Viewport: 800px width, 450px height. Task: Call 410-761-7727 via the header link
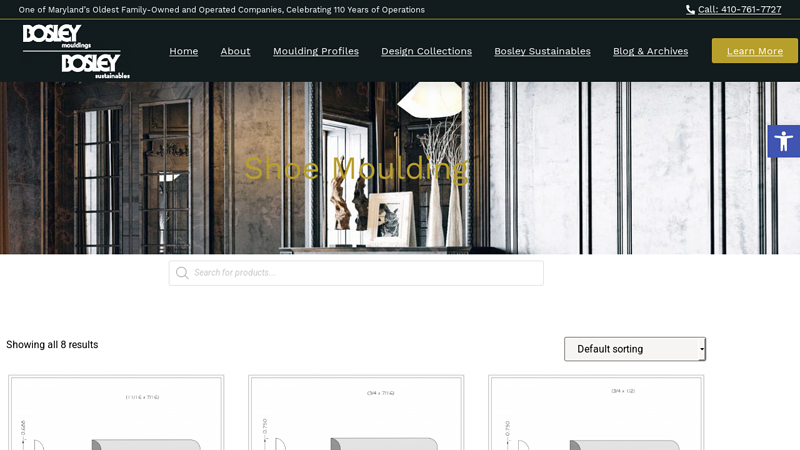pos(739,10)
